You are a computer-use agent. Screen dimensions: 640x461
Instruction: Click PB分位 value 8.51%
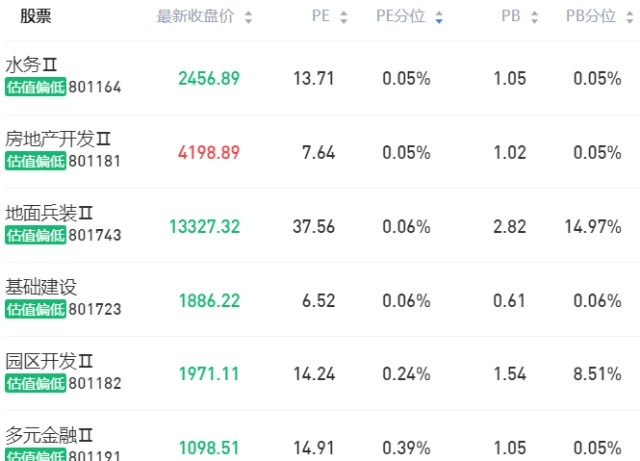coord(598,374)
